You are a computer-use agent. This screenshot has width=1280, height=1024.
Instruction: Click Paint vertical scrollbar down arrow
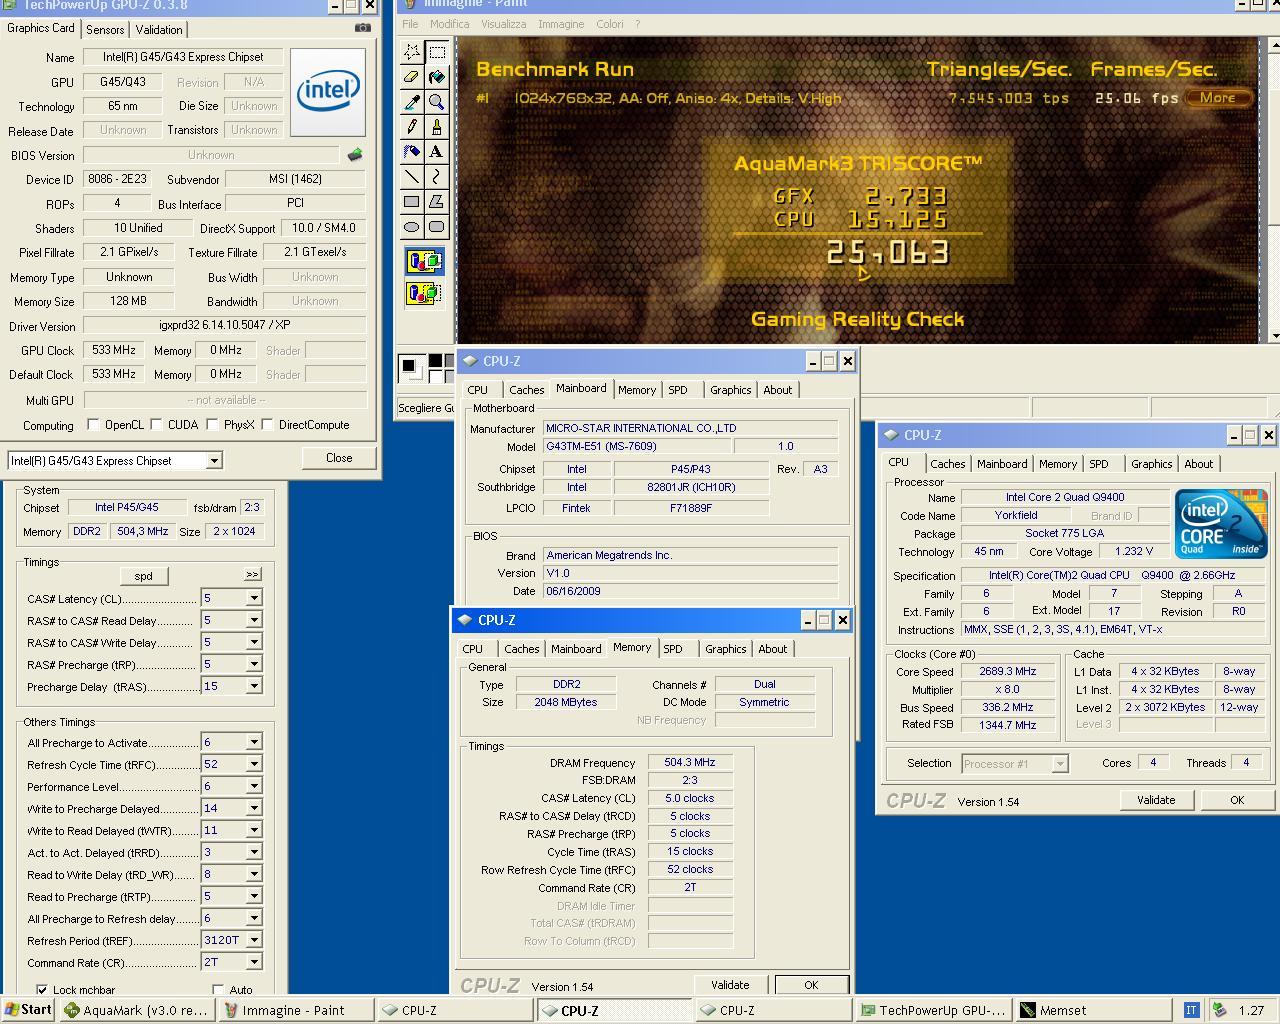[x=1274, y=336]
